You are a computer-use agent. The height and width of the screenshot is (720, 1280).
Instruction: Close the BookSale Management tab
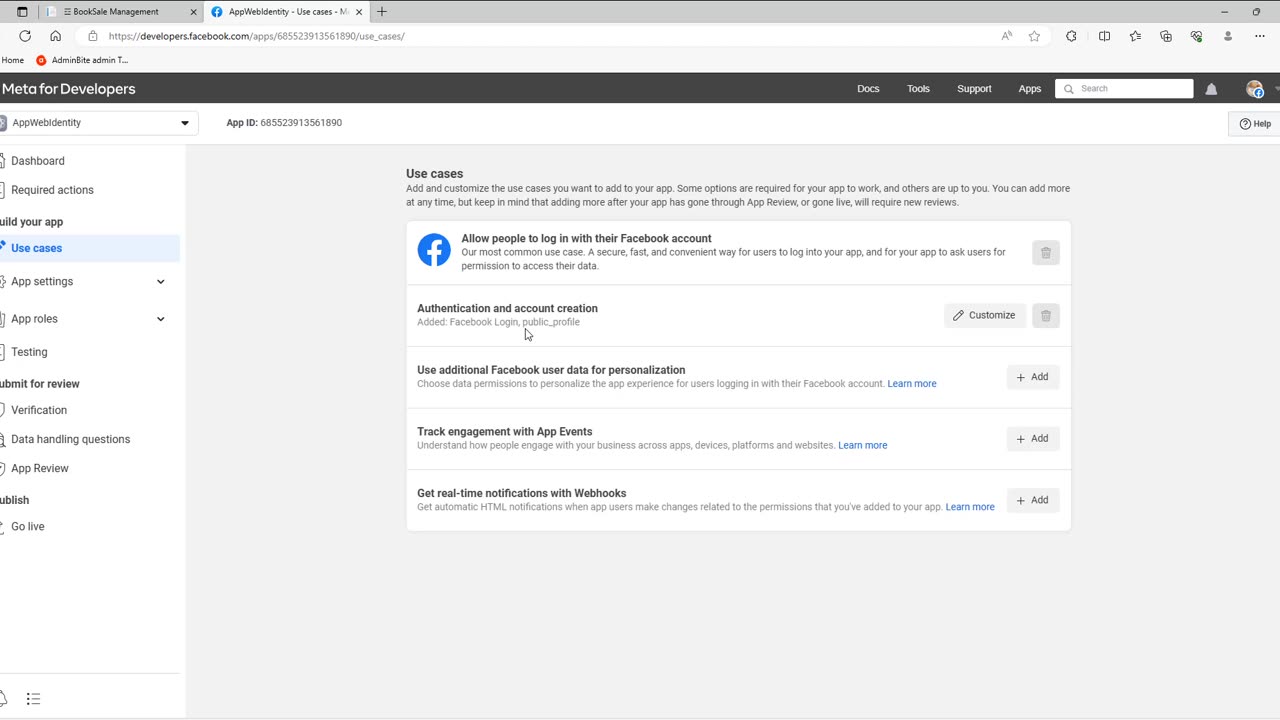(194, 12)
